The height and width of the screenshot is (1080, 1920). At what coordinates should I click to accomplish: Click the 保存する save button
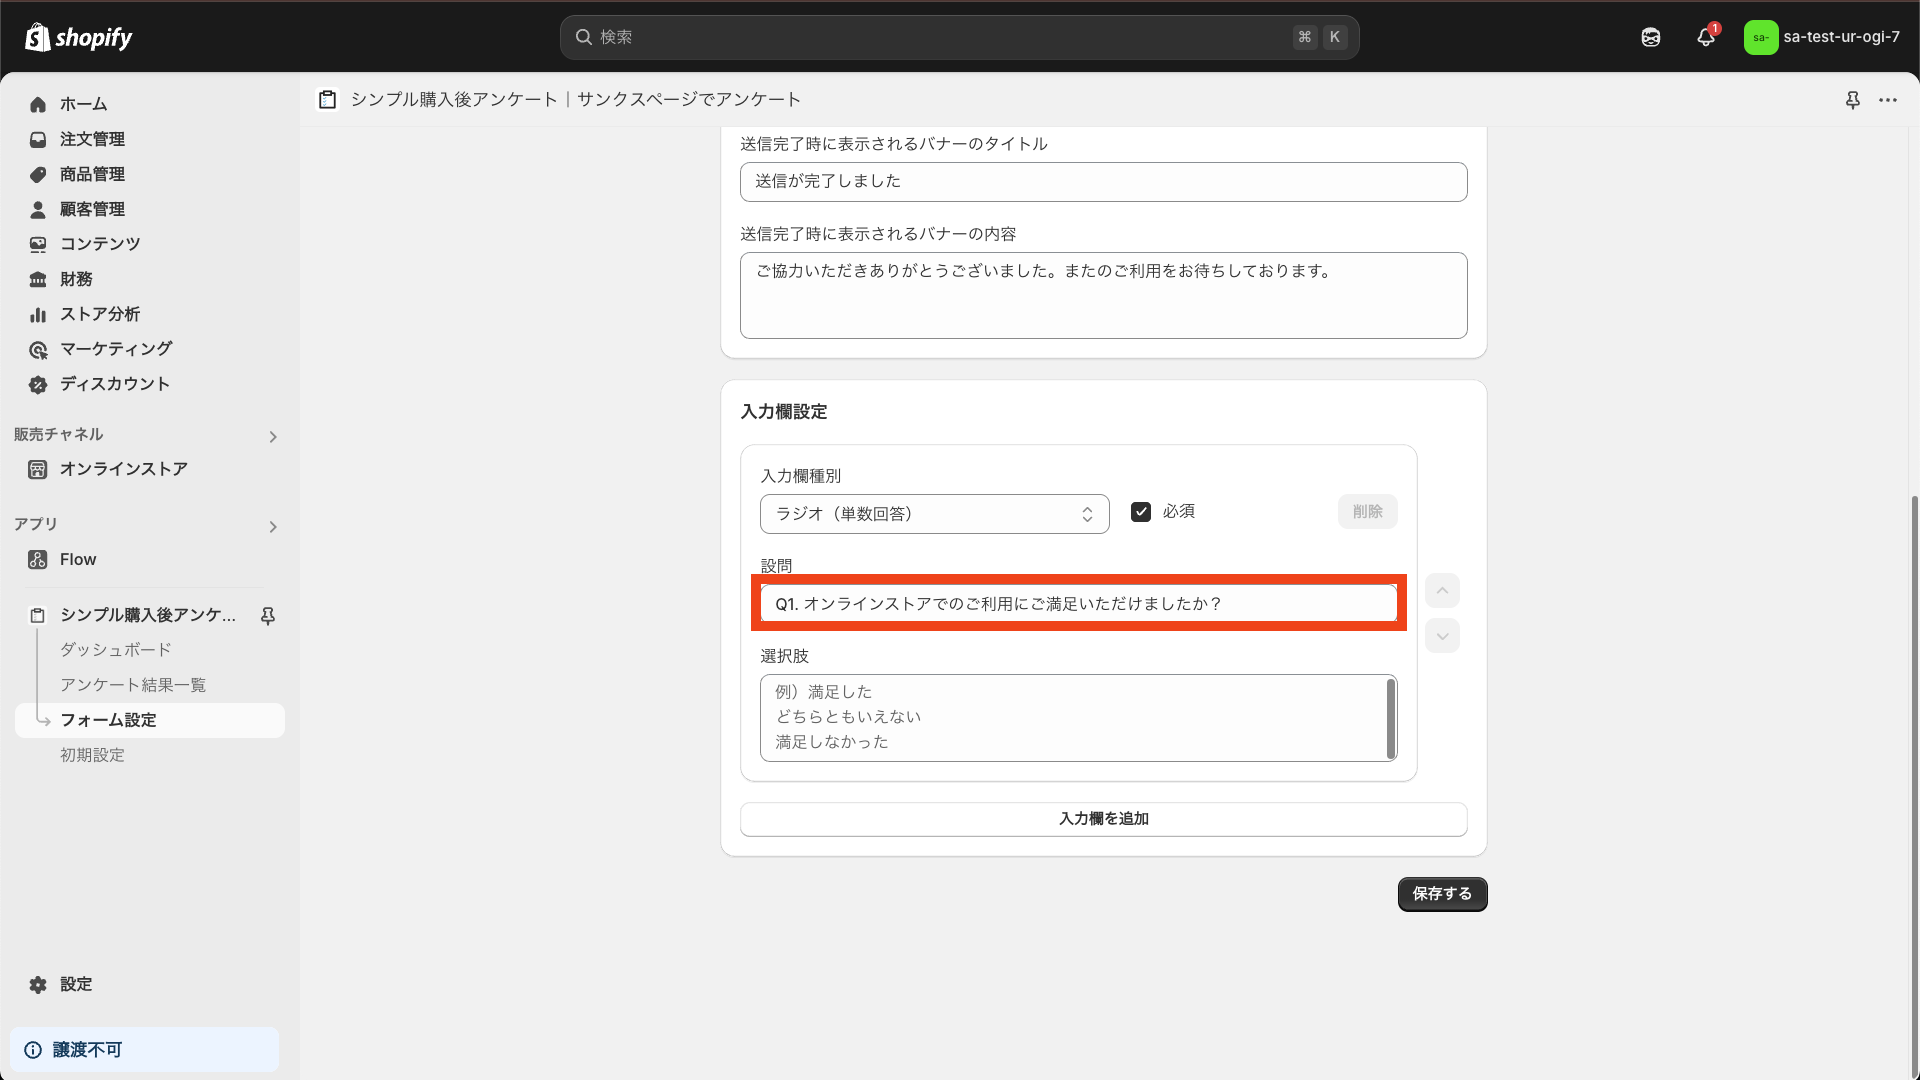(x=1442, y=894)
